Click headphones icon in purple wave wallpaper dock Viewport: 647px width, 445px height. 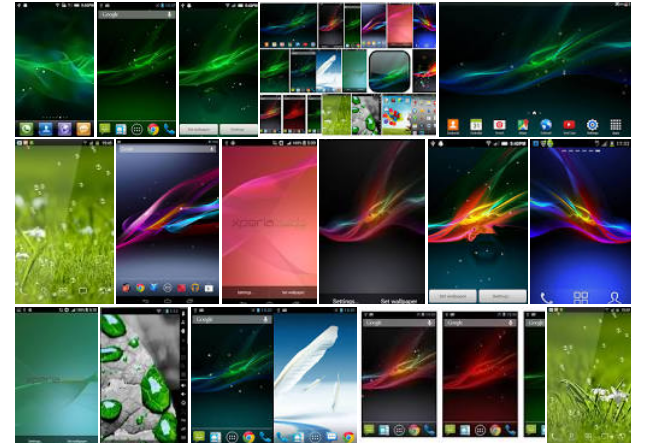tap(195, 288)
